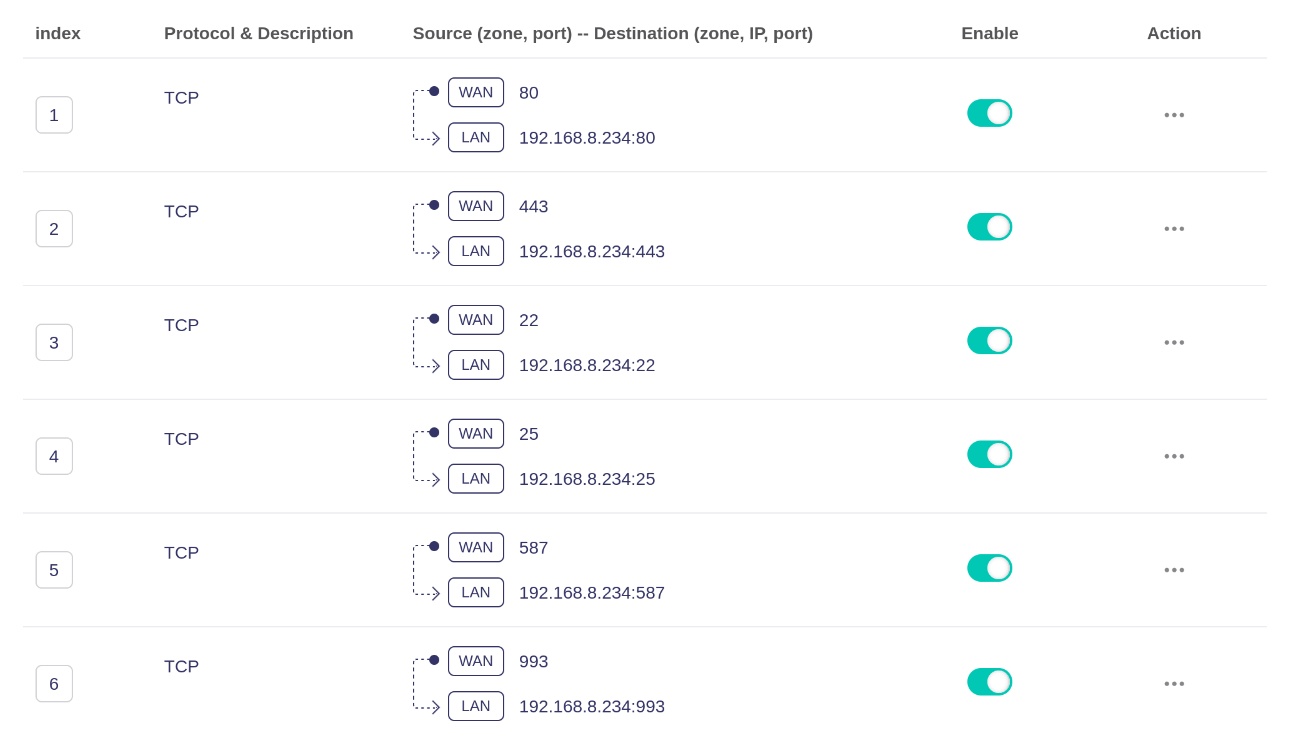This screenshot has width=1291, height=738.
Task: Toggle off the port 443 rule
Action: pos(989,227)
